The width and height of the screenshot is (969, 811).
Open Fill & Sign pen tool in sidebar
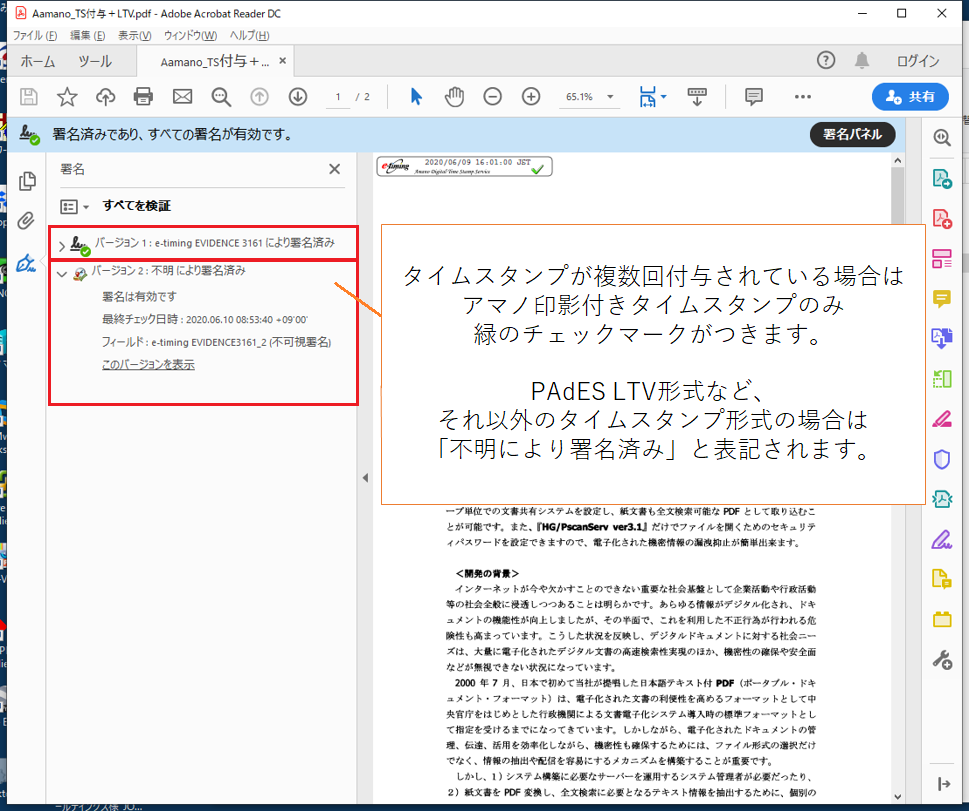(942, 540)
